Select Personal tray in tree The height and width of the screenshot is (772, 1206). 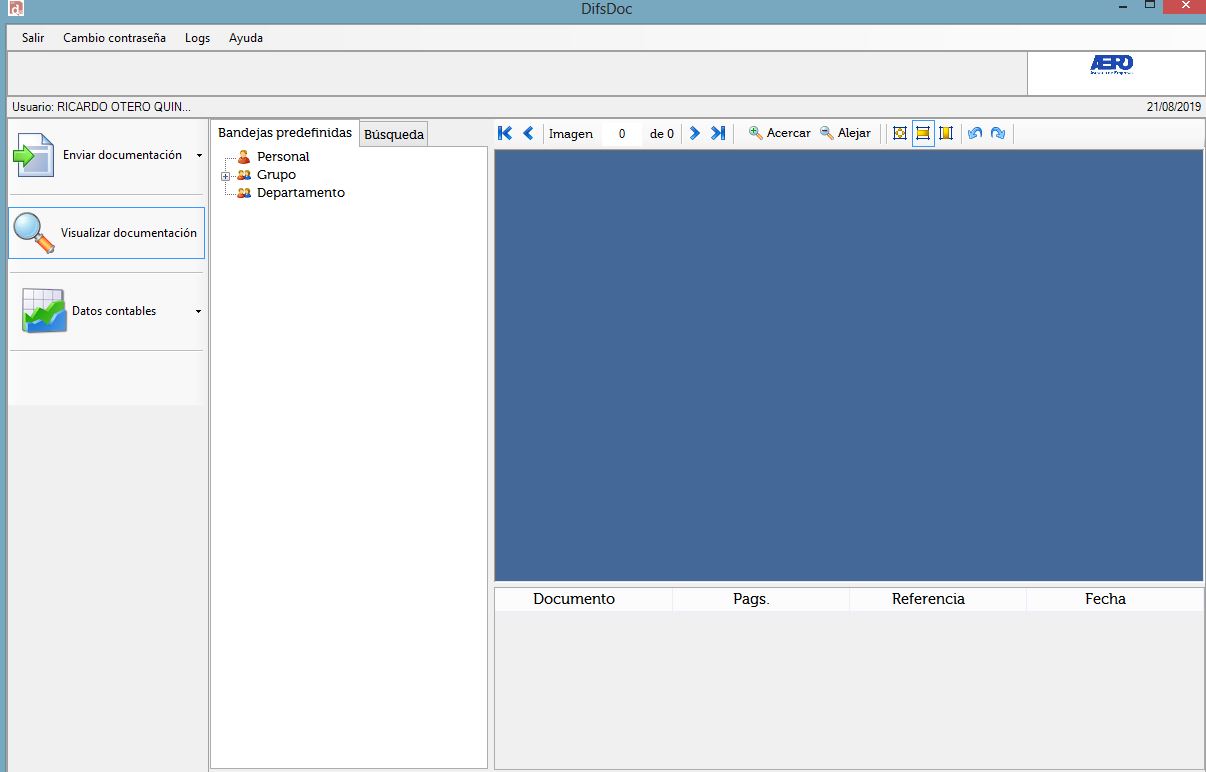(283, 156)
